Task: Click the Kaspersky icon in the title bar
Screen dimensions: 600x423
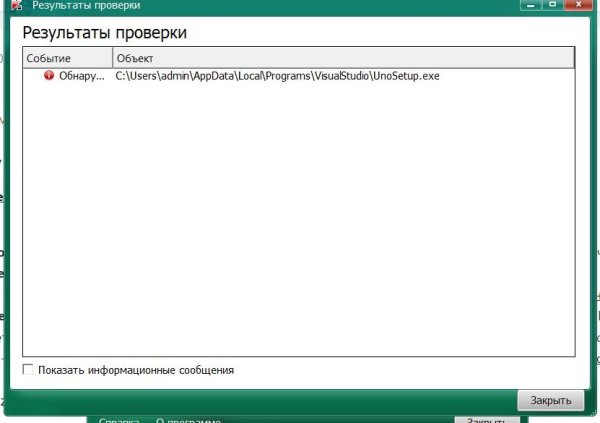Action: 17,5
